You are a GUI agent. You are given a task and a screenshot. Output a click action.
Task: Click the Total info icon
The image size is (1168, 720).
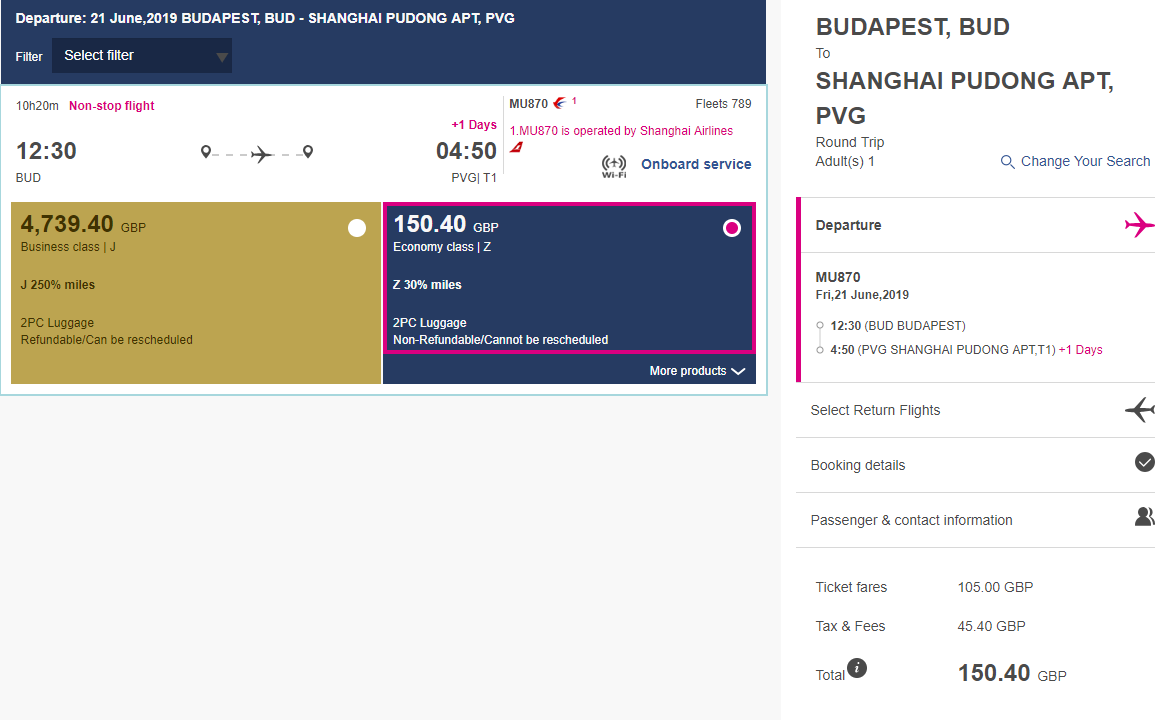[x=857, y=668]
